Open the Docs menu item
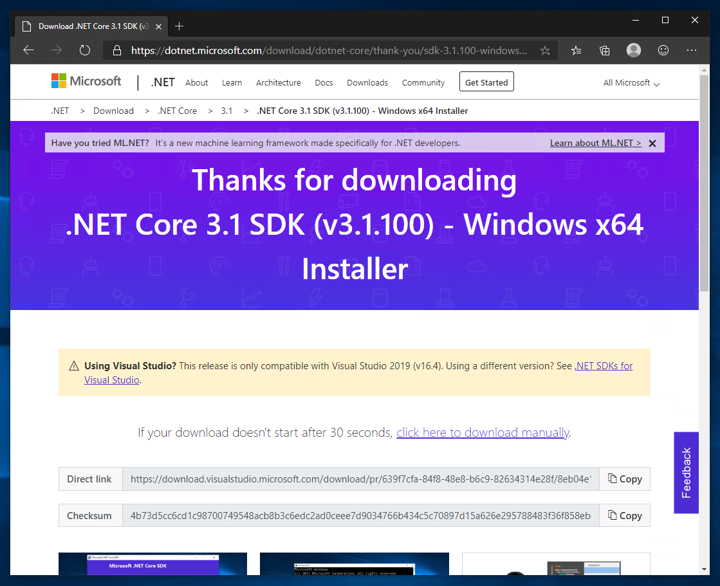The image size is (720, 586). point(324,83)
